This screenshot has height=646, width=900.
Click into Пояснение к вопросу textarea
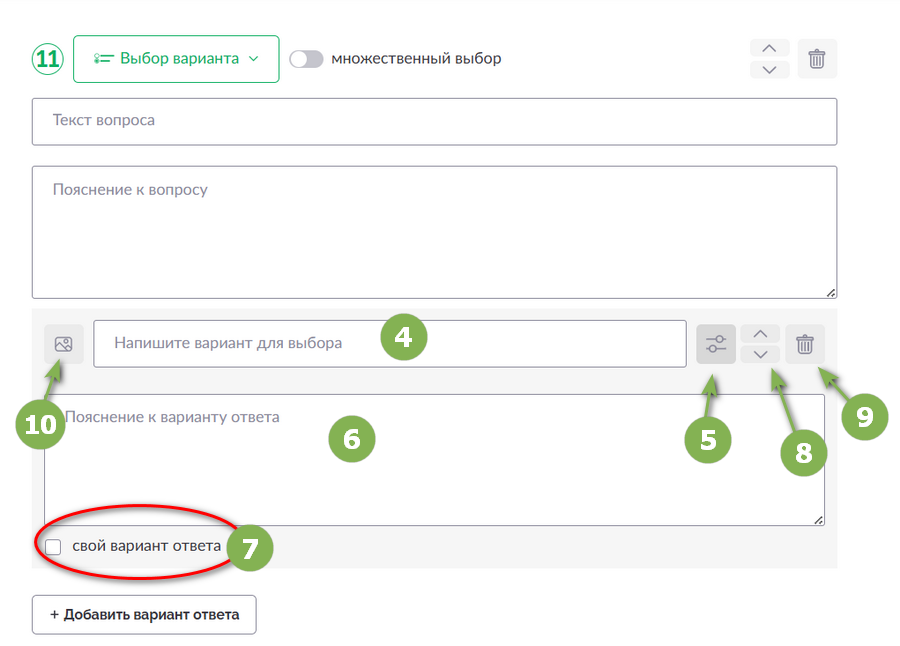coord(435,232)
